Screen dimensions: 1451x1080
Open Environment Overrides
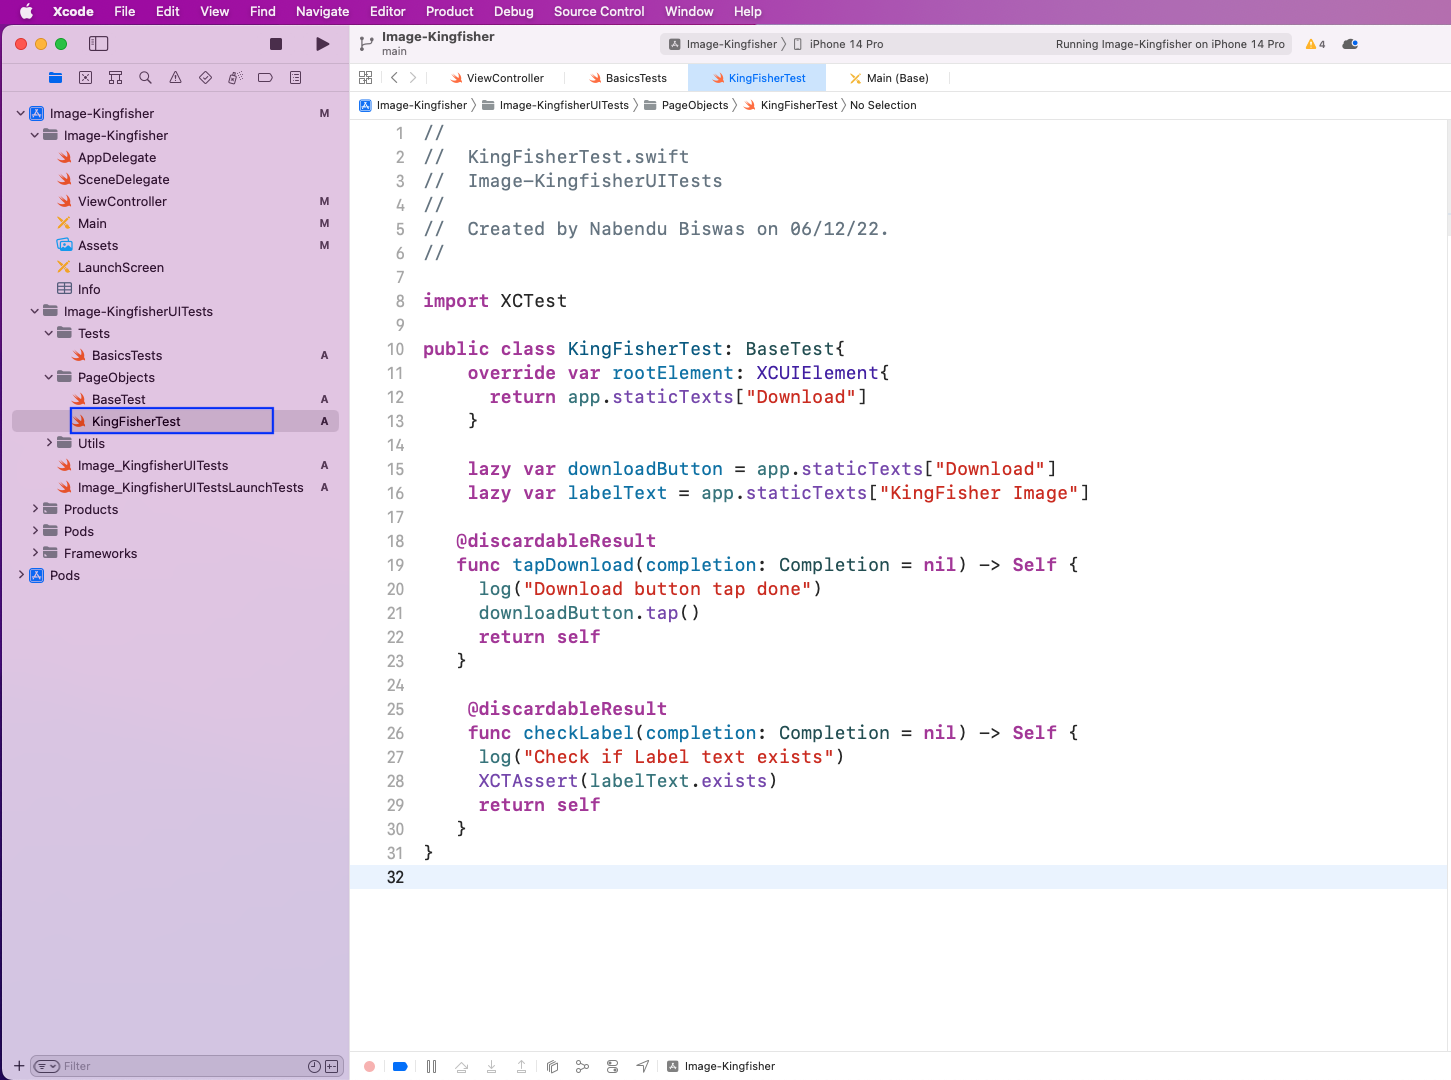pyautogui.click(x=612, y=1066)
